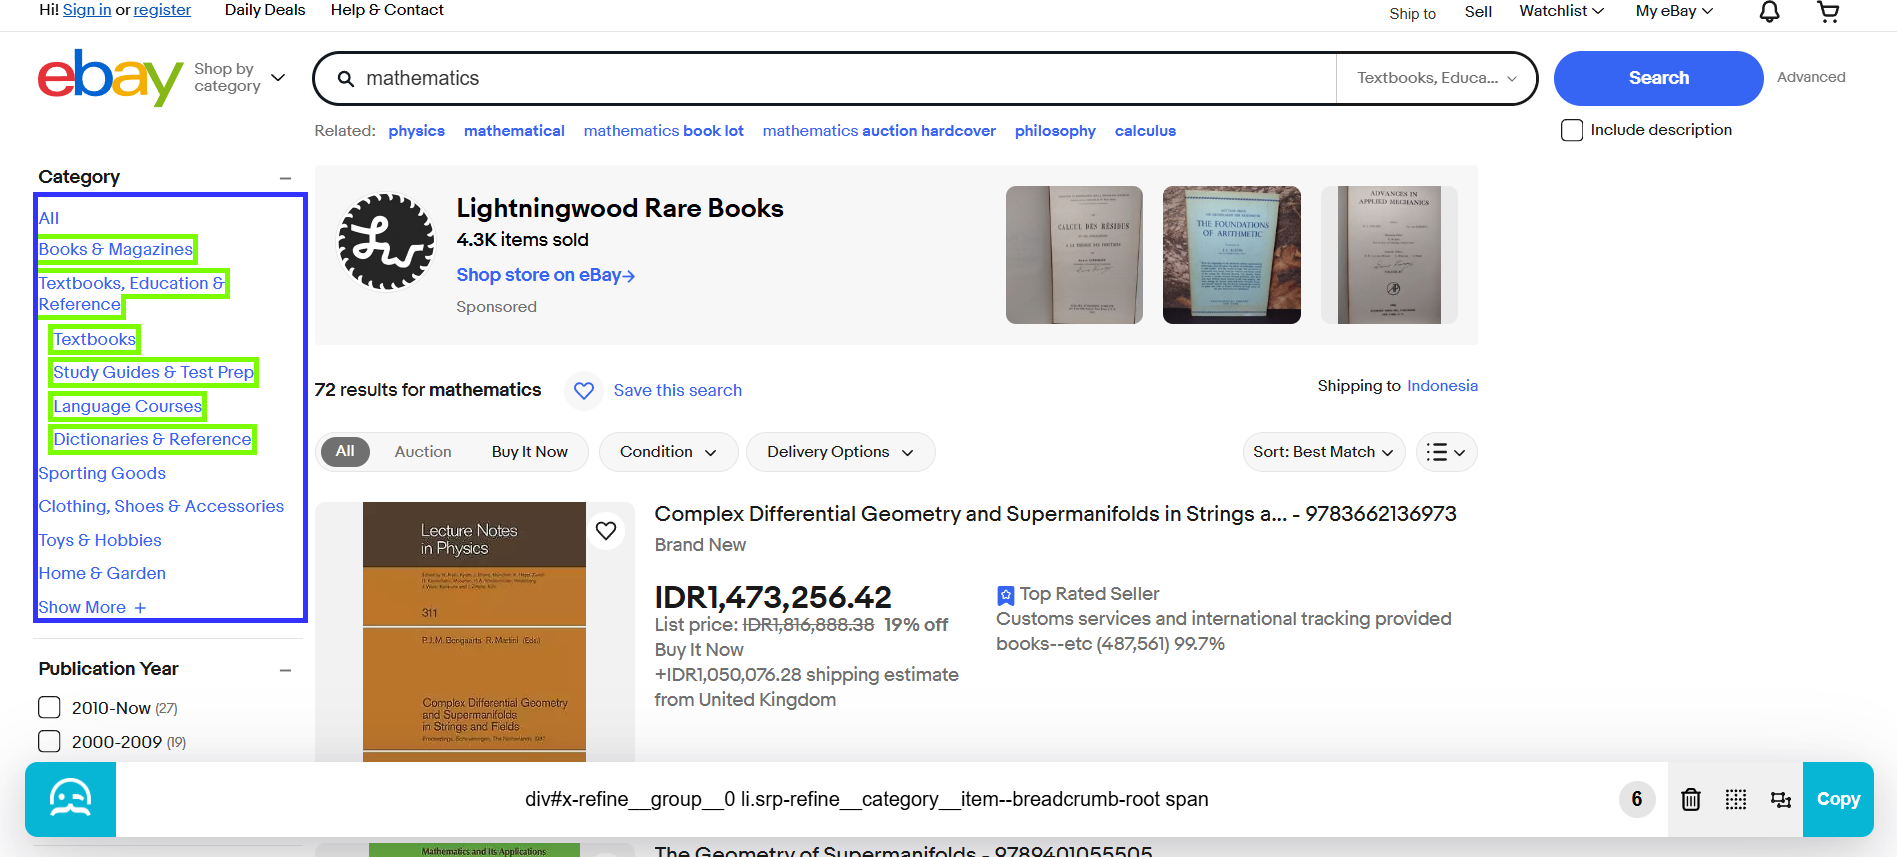The width and height of the screenshot is (1897, 857).
Task: Click the mathematics search input field
Action: 848,78
